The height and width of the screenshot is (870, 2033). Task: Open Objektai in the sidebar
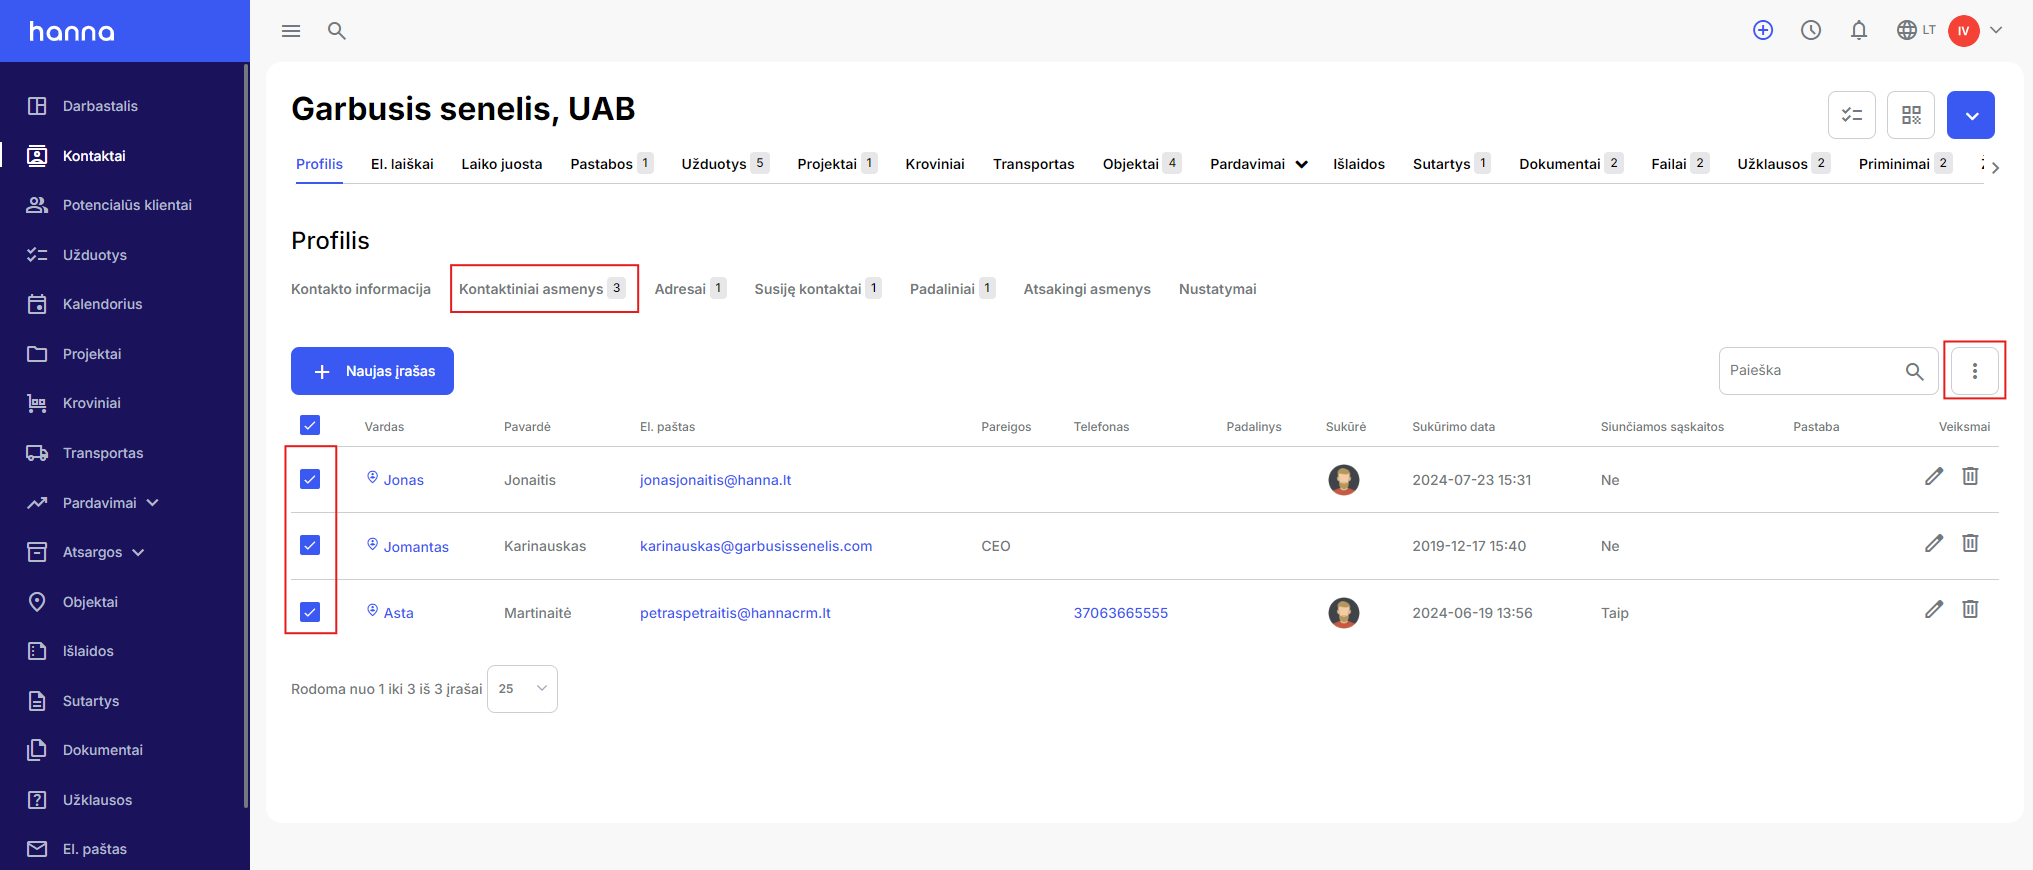tap(90, 602)
